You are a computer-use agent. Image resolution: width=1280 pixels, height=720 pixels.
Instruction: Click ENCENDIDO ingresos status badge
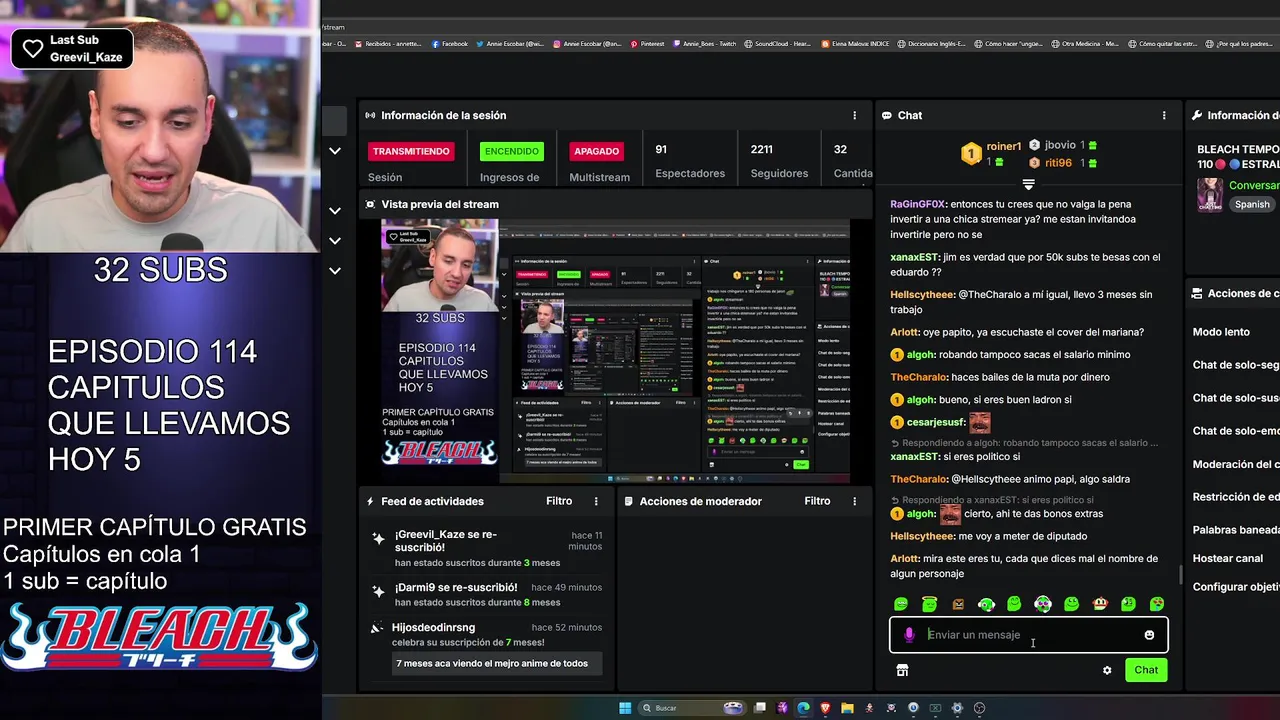point(512,151)
